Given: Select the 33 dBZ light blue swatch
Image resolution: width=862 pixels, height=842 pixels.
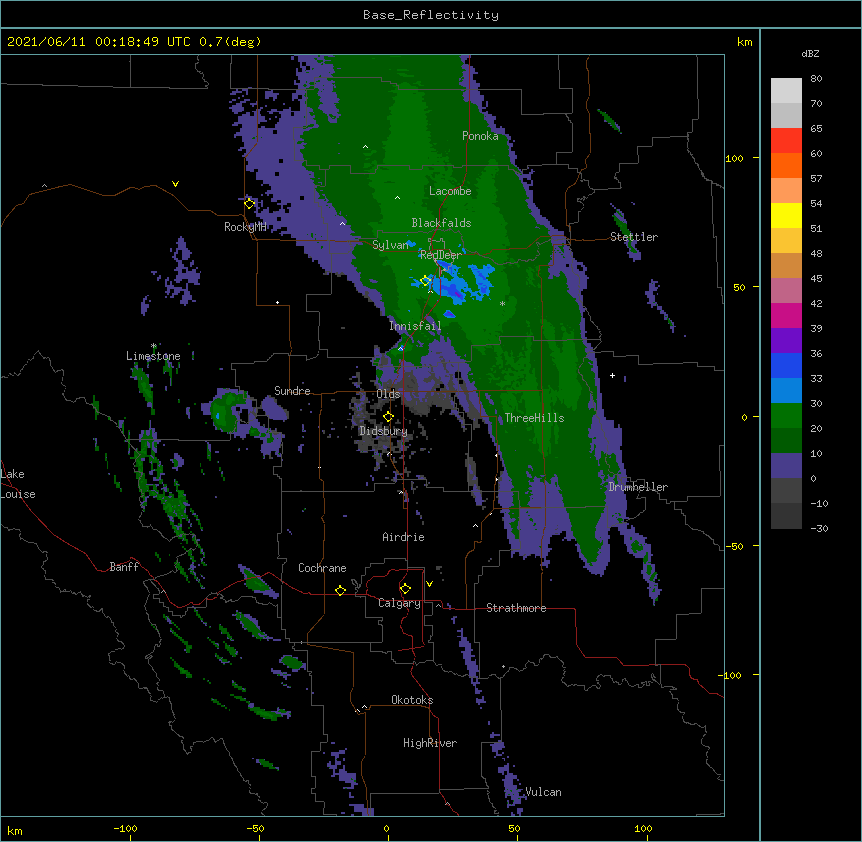Looking at the screenshot, I should point(786,390).
